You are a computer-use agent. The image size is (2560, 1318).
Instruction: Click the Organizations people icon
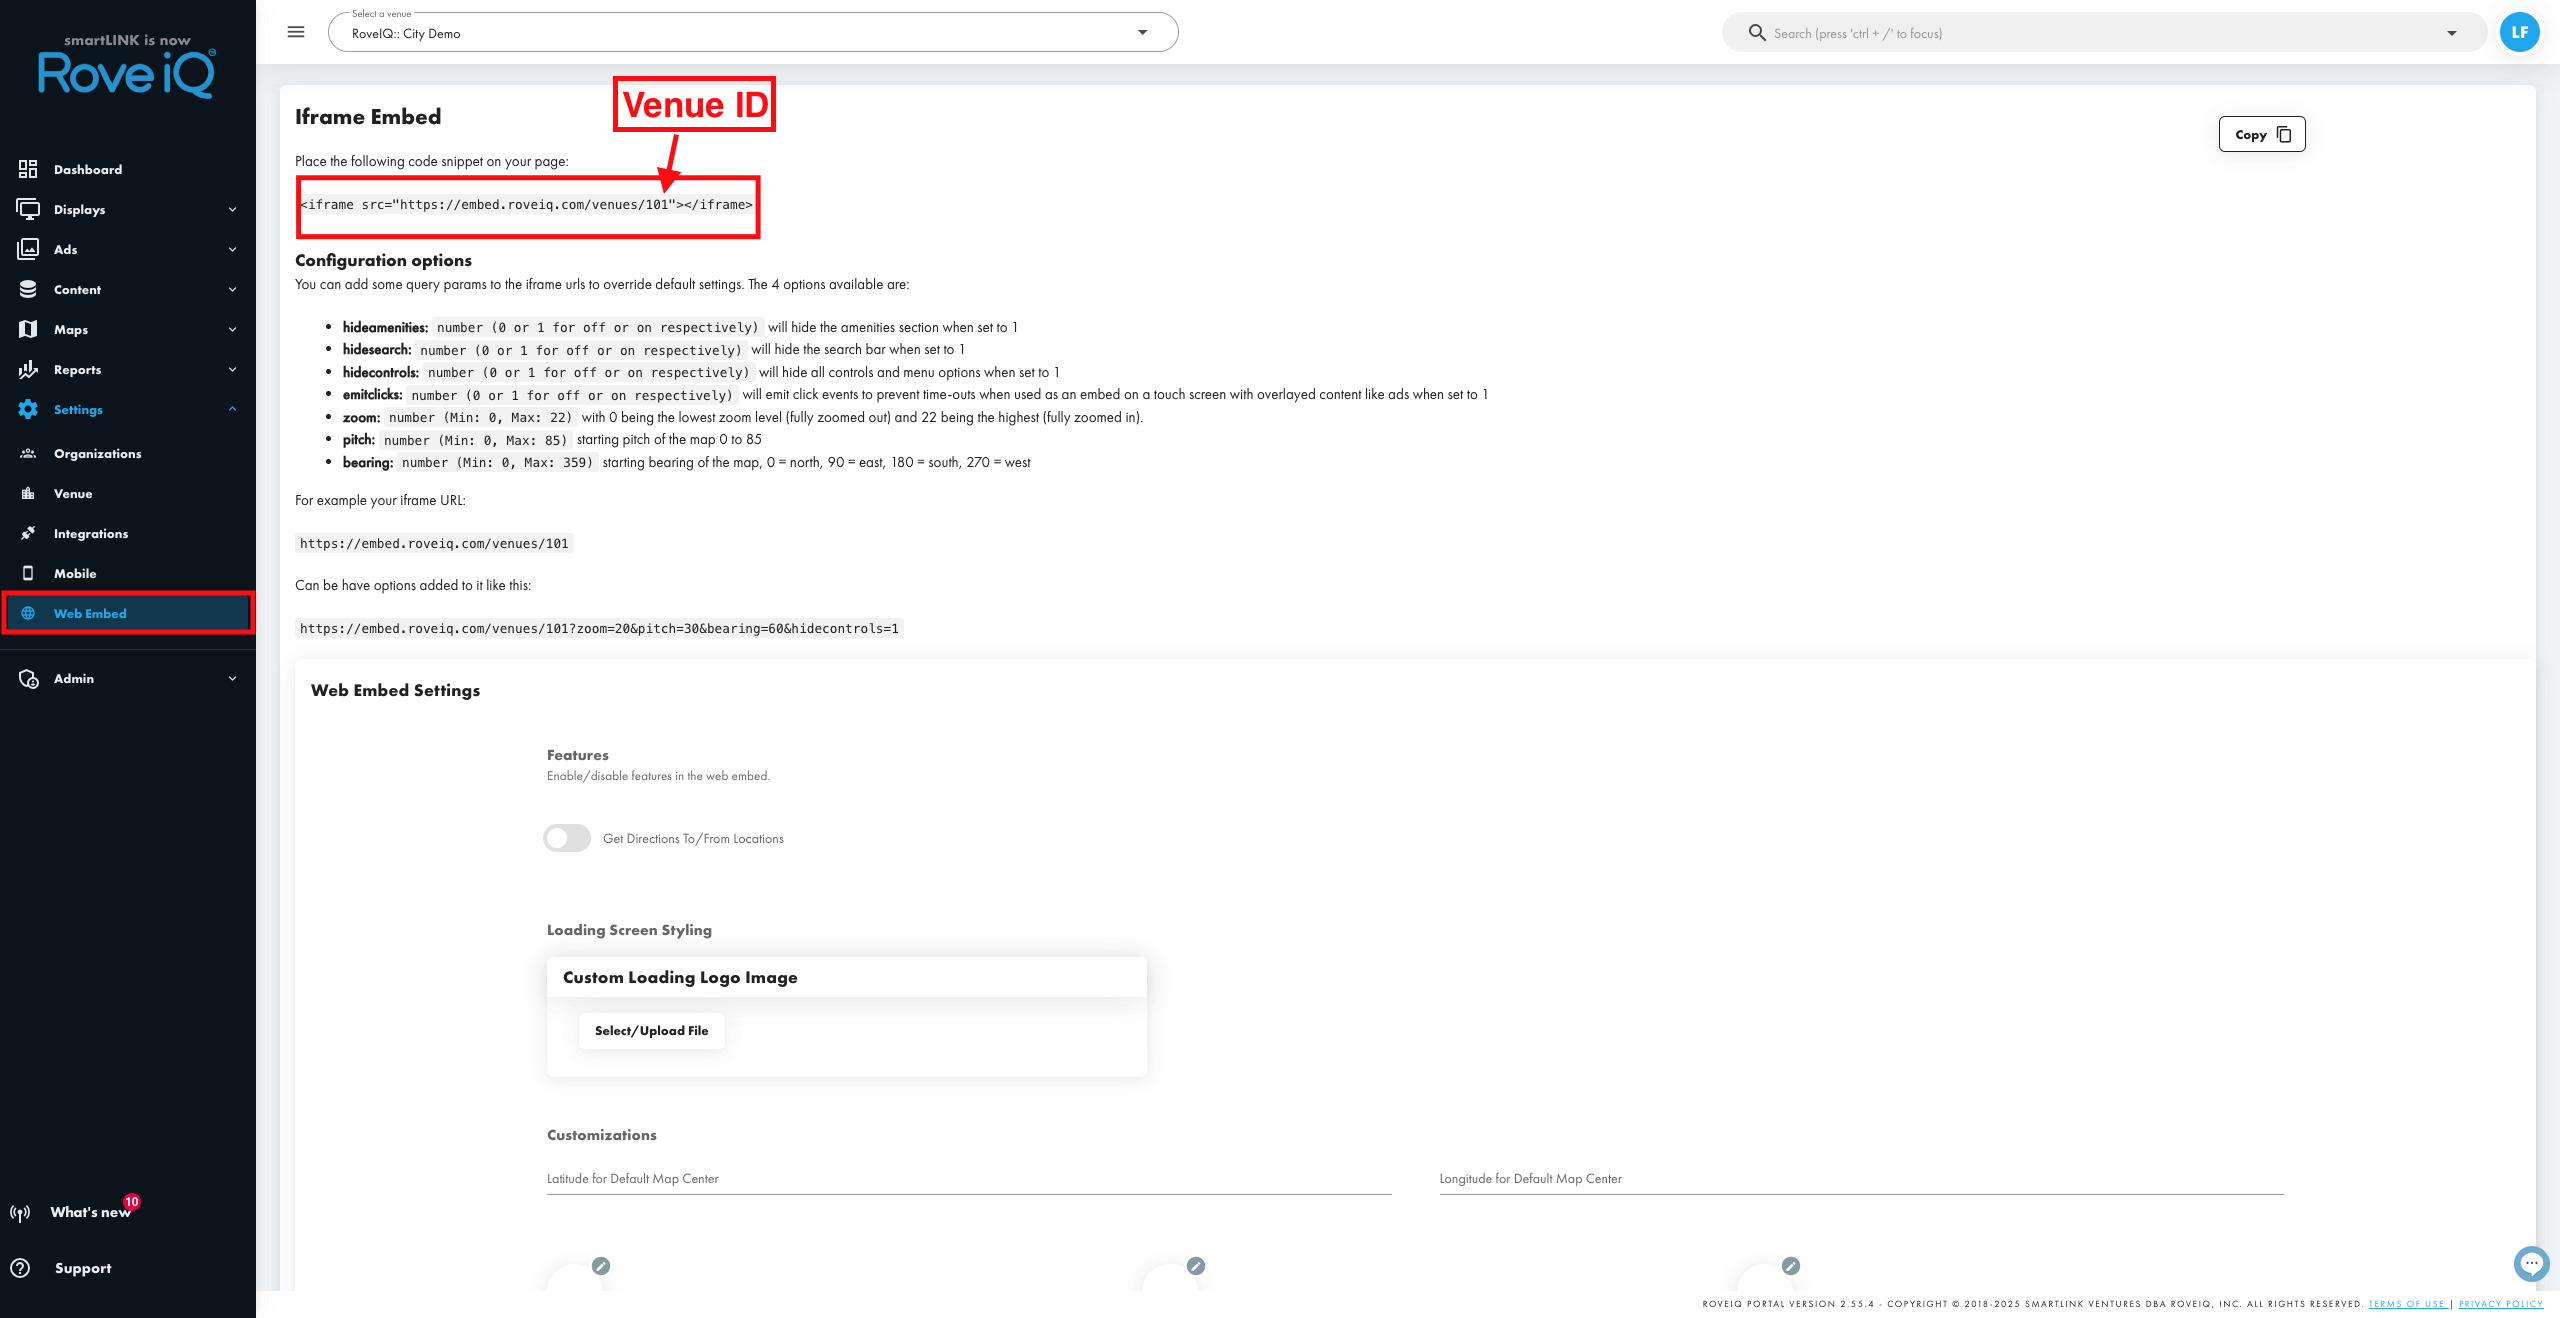[x=28, y=453]
